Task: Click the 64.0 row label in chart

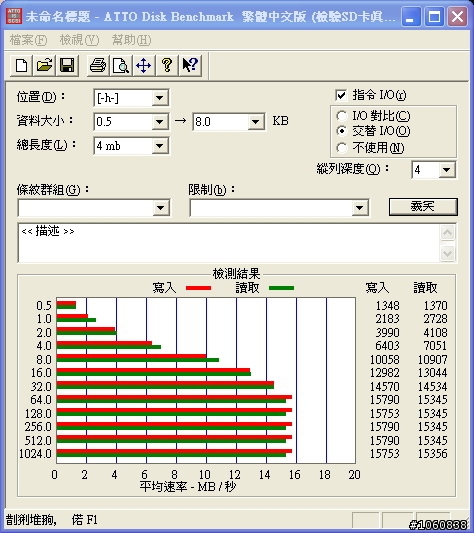Action: (41, 399)
